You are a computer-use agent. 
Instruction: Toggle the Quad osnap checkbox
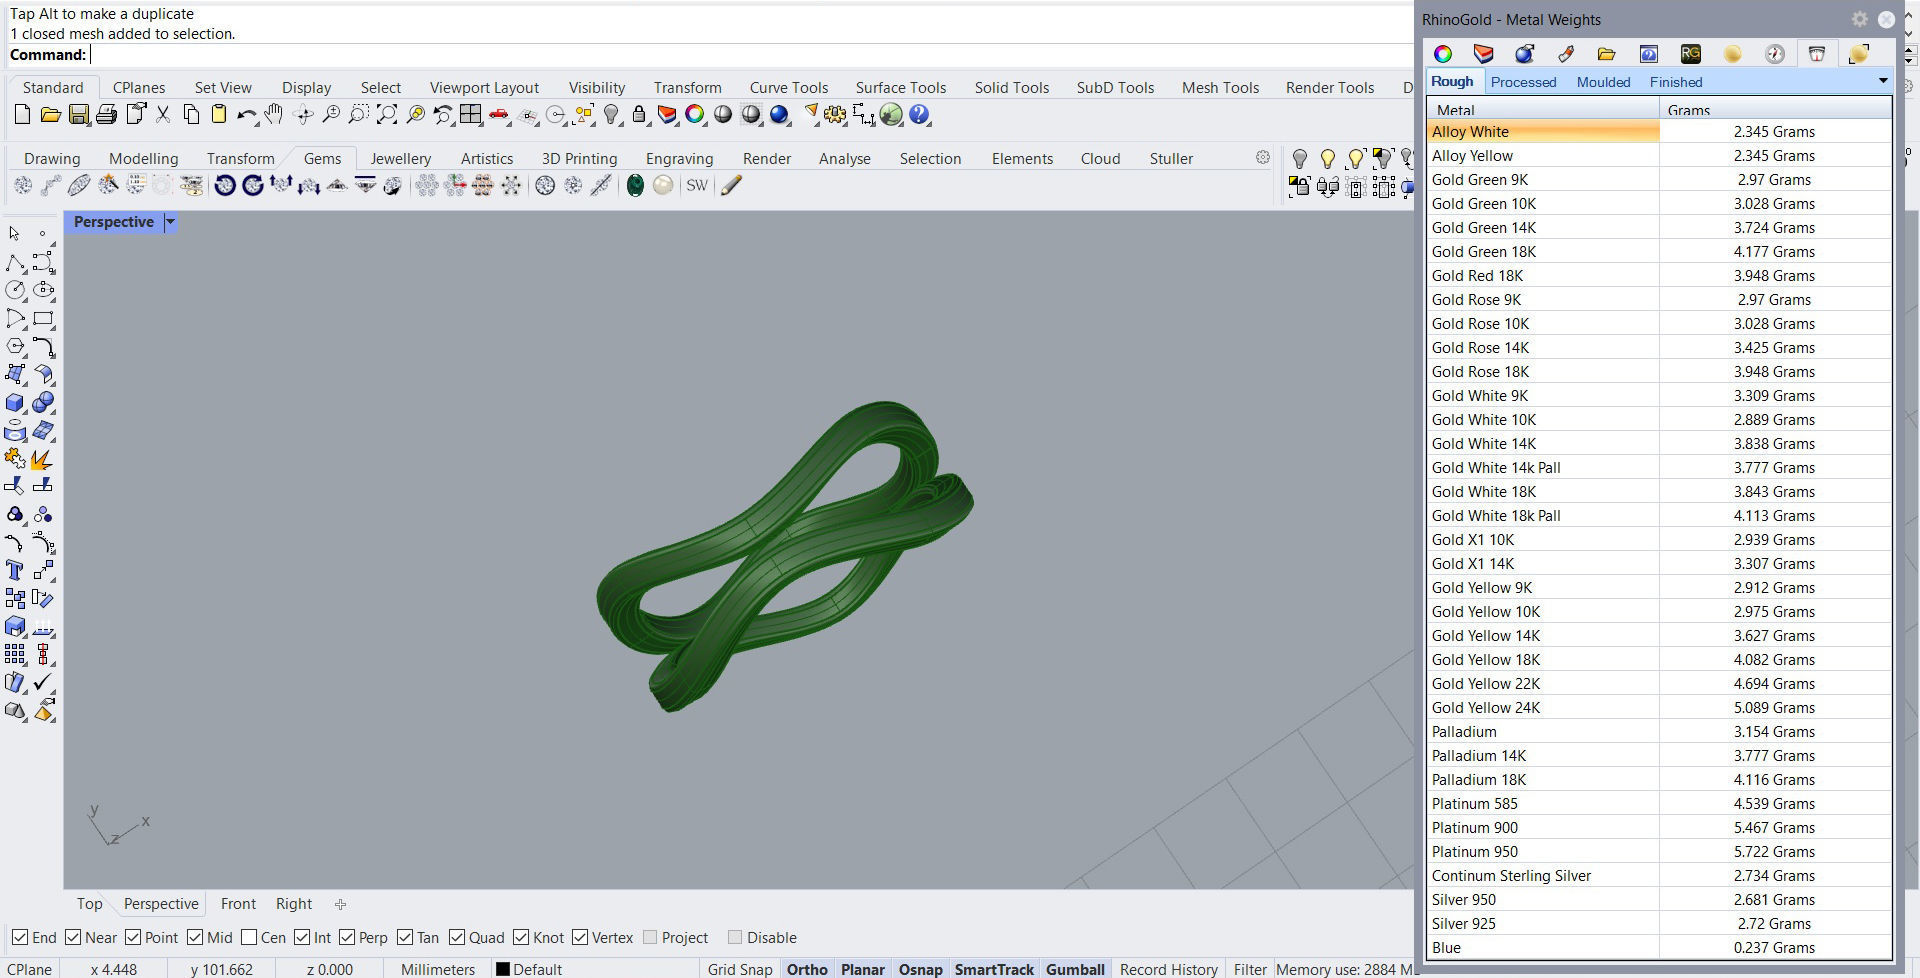(457, 937)
